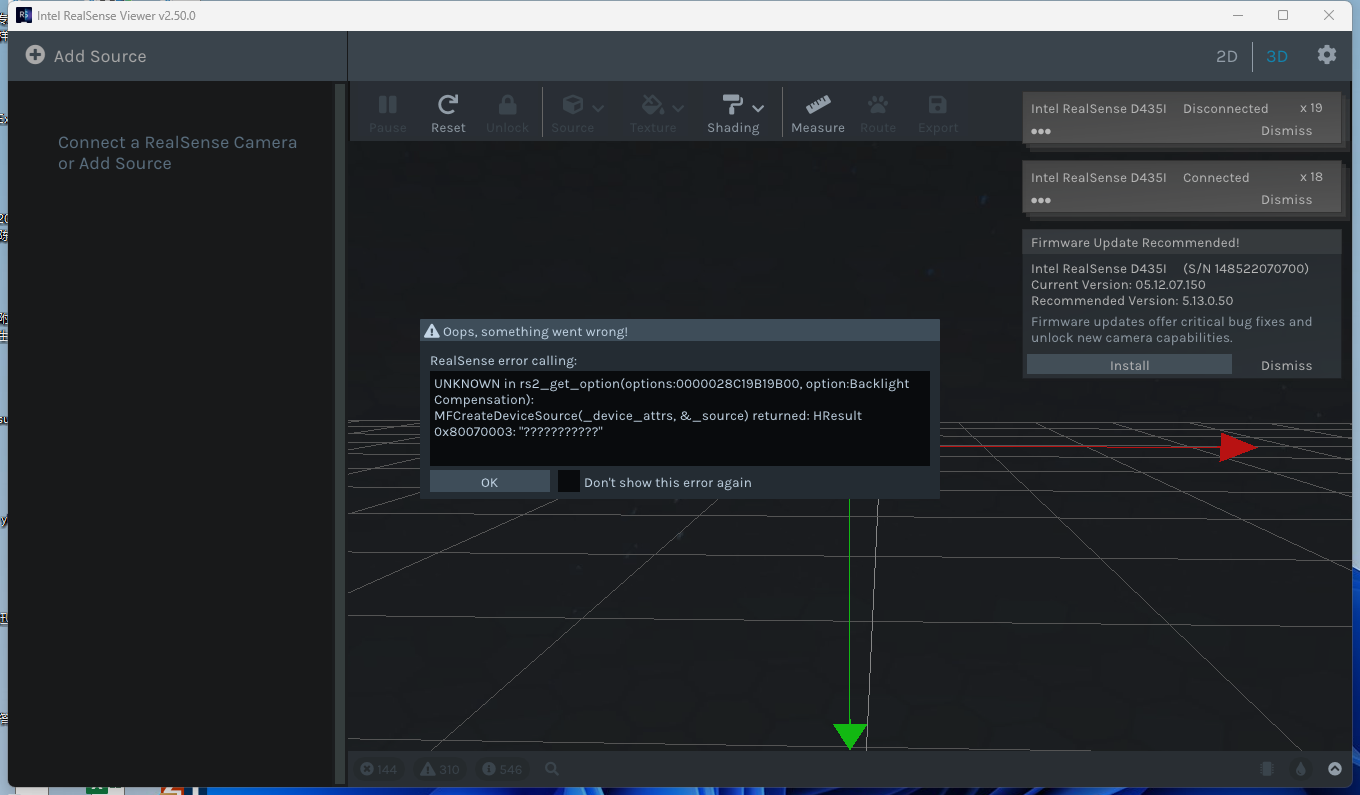Toggle the Shading mode button
The image size is (1360, 795).
coord(733,112)
